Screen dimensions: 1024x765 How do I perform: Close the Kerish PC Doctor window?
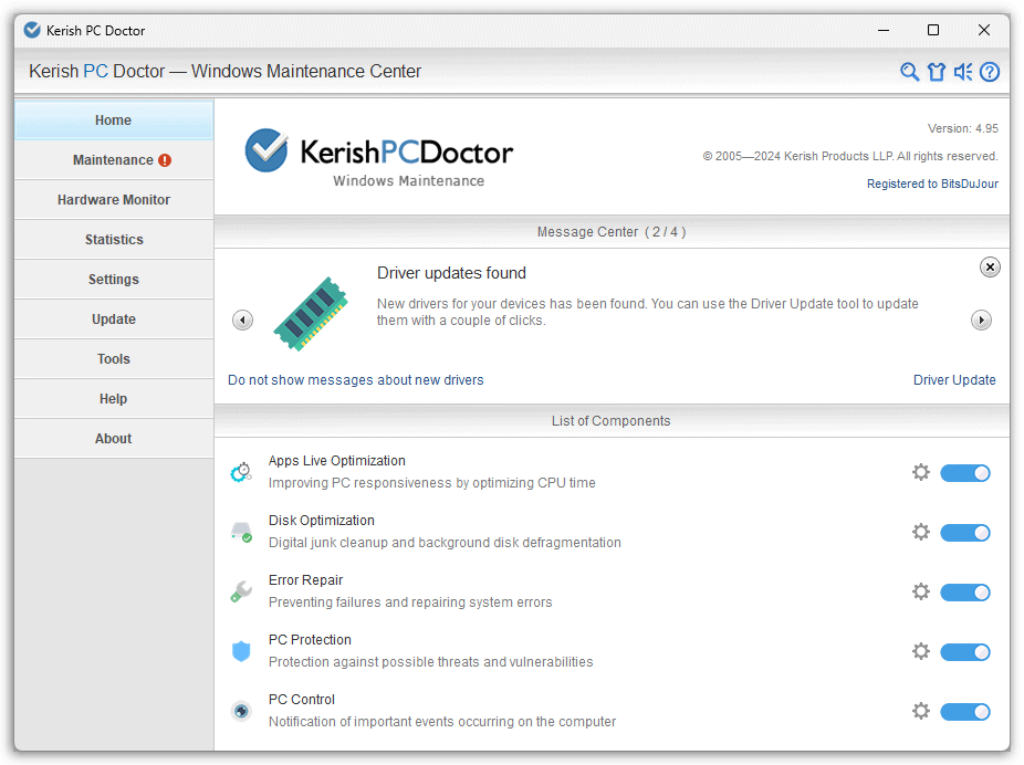984,30
